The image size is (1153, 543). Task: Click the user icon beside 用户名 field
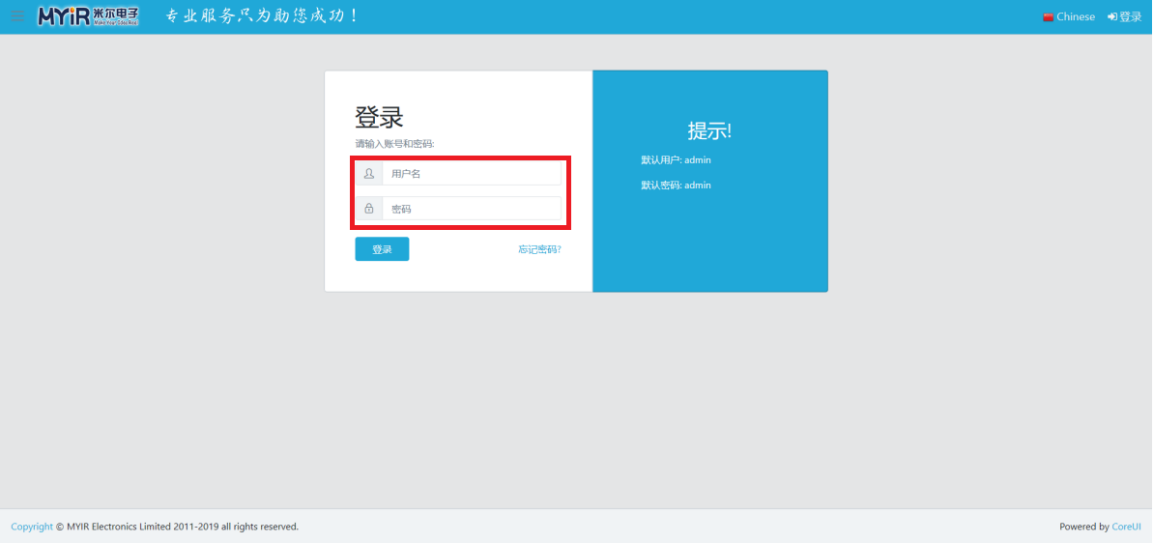369,174
